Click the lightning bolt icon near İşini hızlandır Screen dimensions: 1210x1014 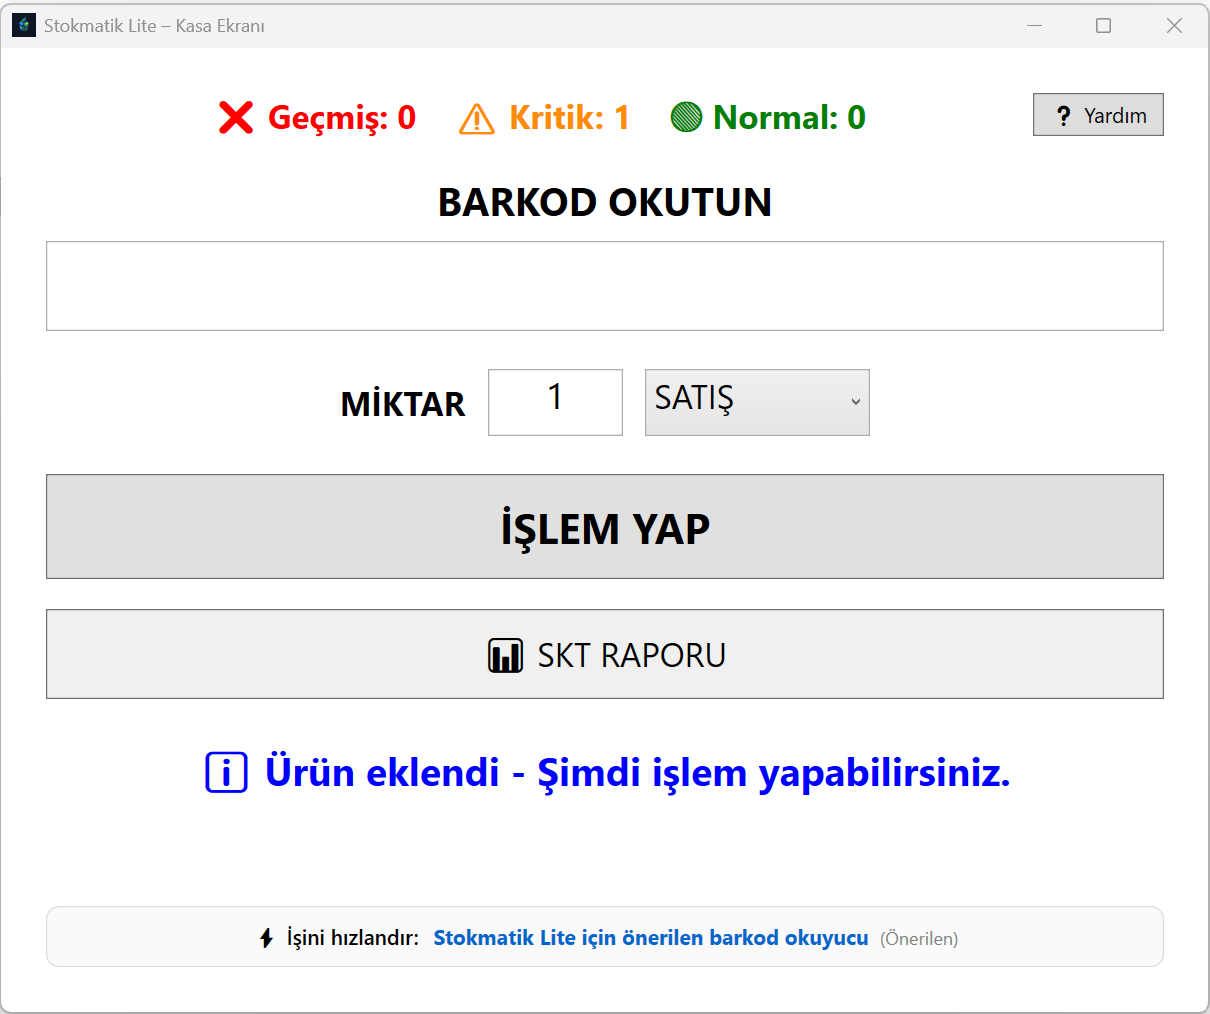coord(265,937)
